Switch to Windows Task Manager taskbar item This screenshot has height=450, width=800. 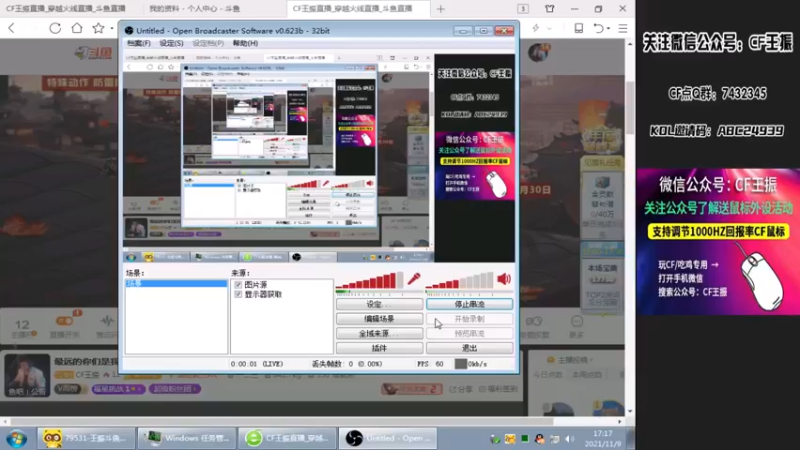tap(186, 438)
